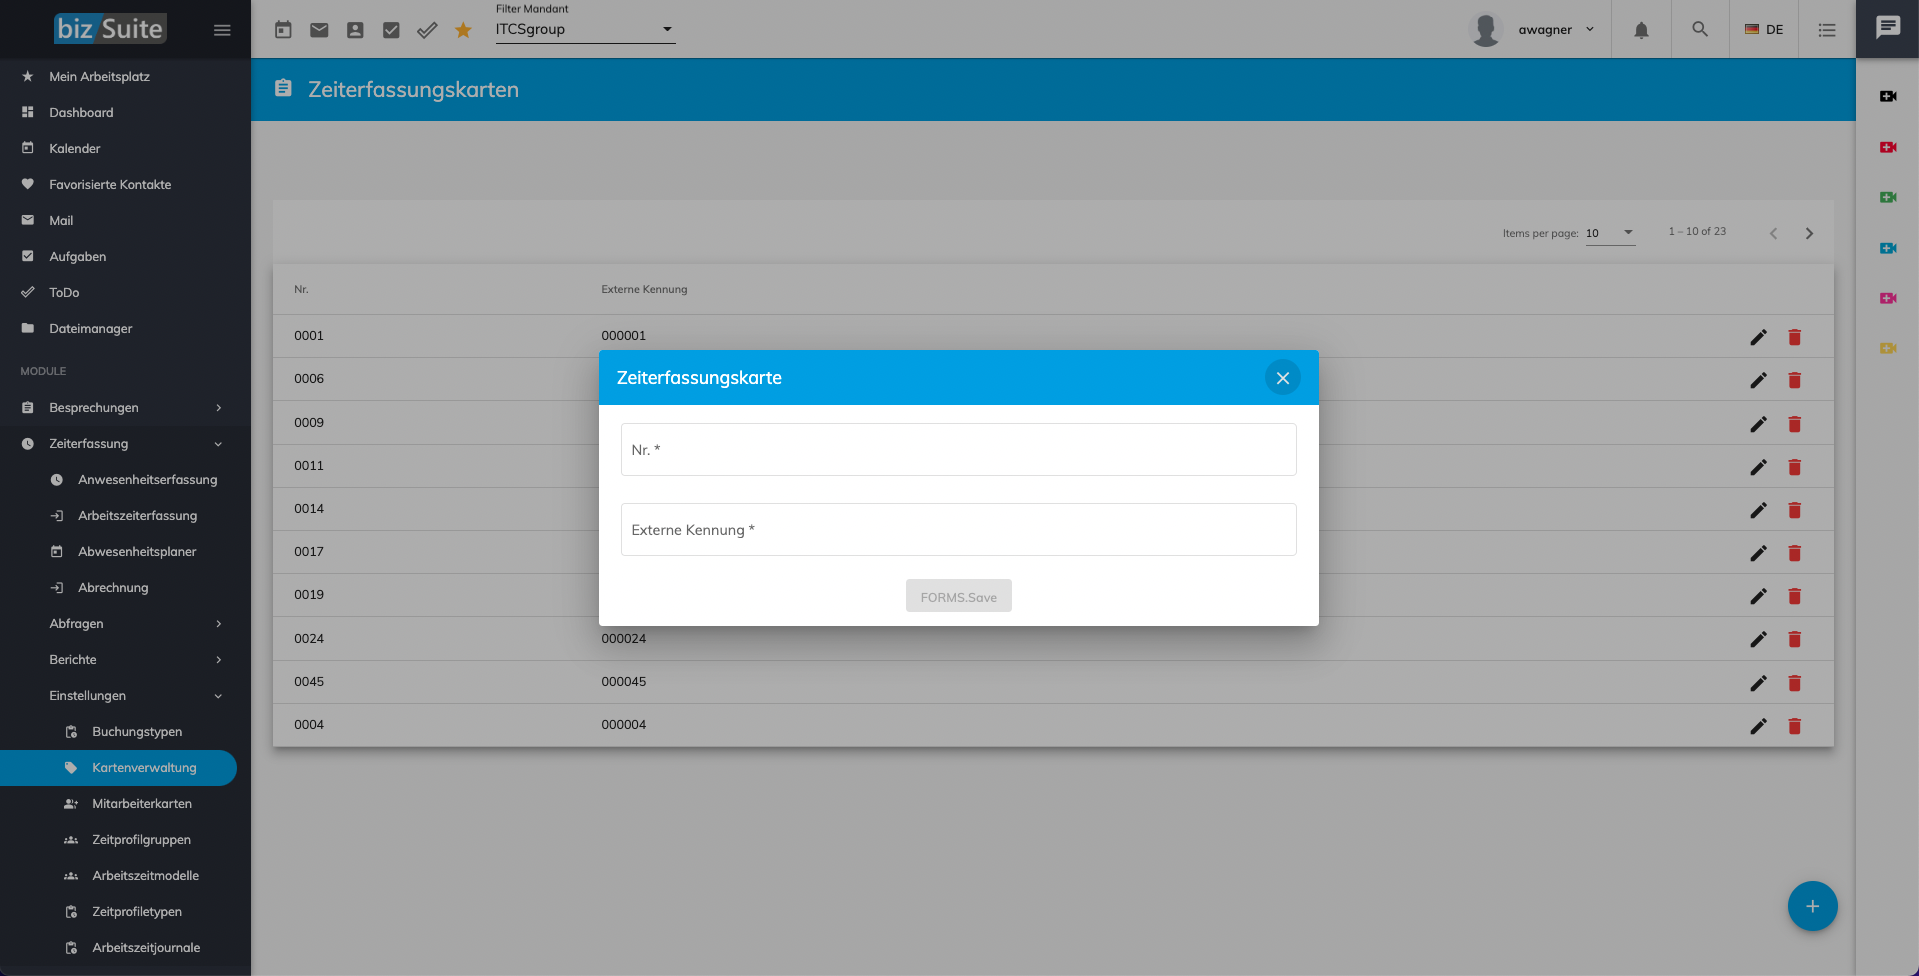Viewport: 1919px width, 976px height.
Task: Click the calendar icon in top toolbar
Action: (x=283, y=30)
